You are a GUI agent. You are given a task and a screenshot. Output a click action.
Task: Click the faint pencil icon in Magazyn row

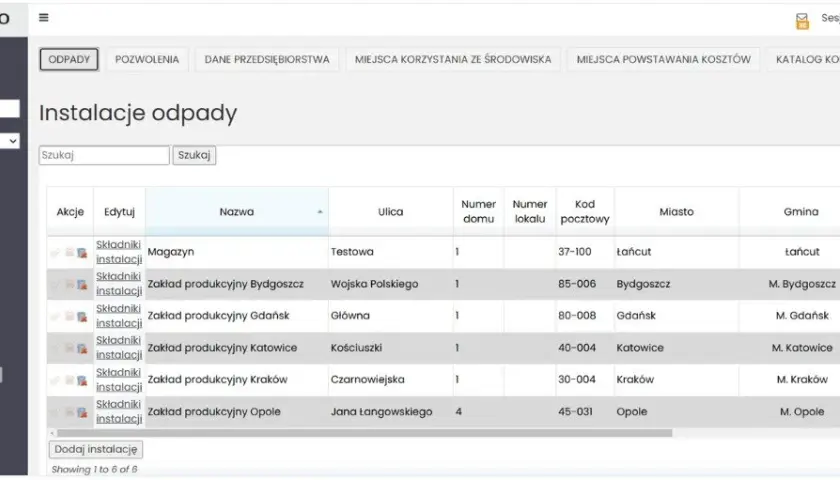click(x=55, y=253)
